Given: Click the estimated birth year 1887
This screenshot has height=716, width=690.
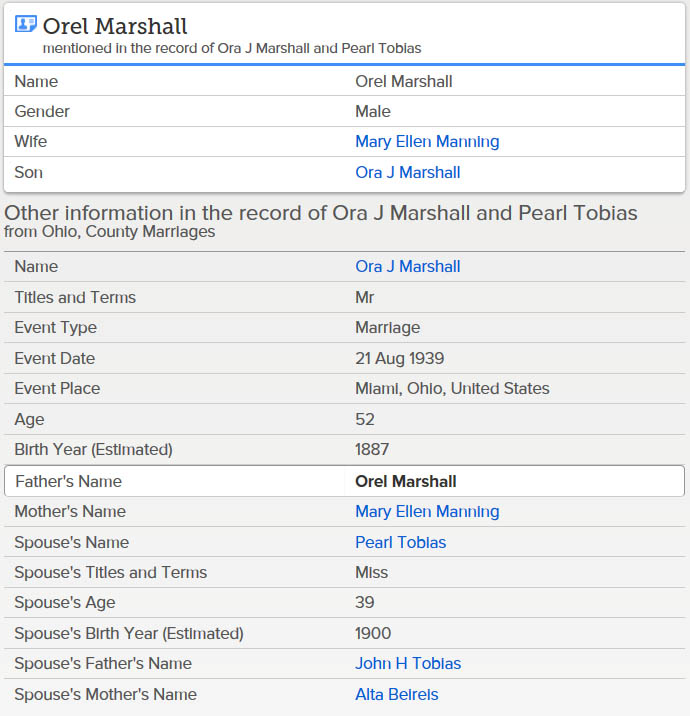Looking at the screenshot, I should point(372,449).
